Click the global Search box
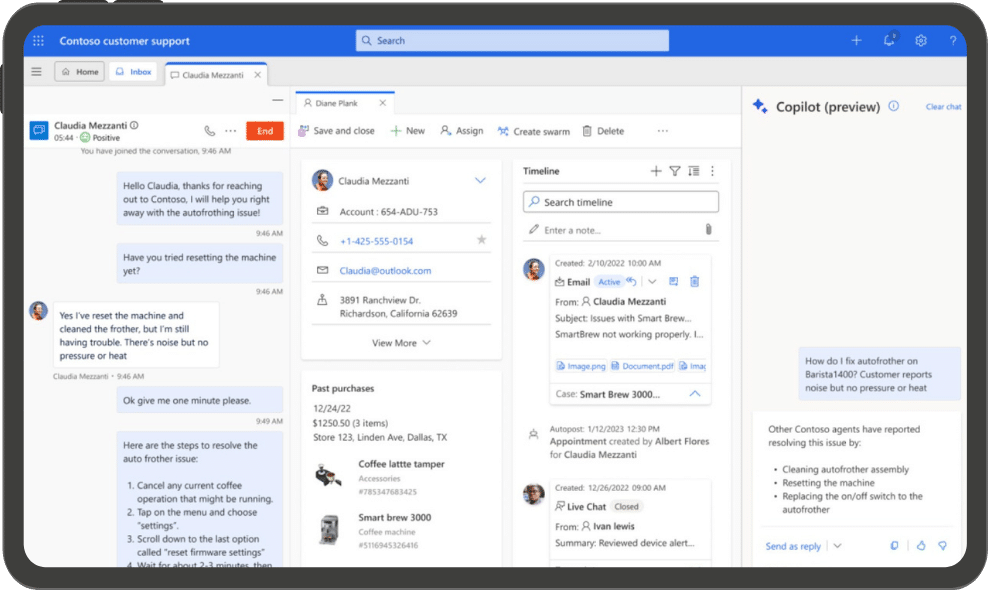The width and height of the screenshot is (988, 591). click(512, 40)
